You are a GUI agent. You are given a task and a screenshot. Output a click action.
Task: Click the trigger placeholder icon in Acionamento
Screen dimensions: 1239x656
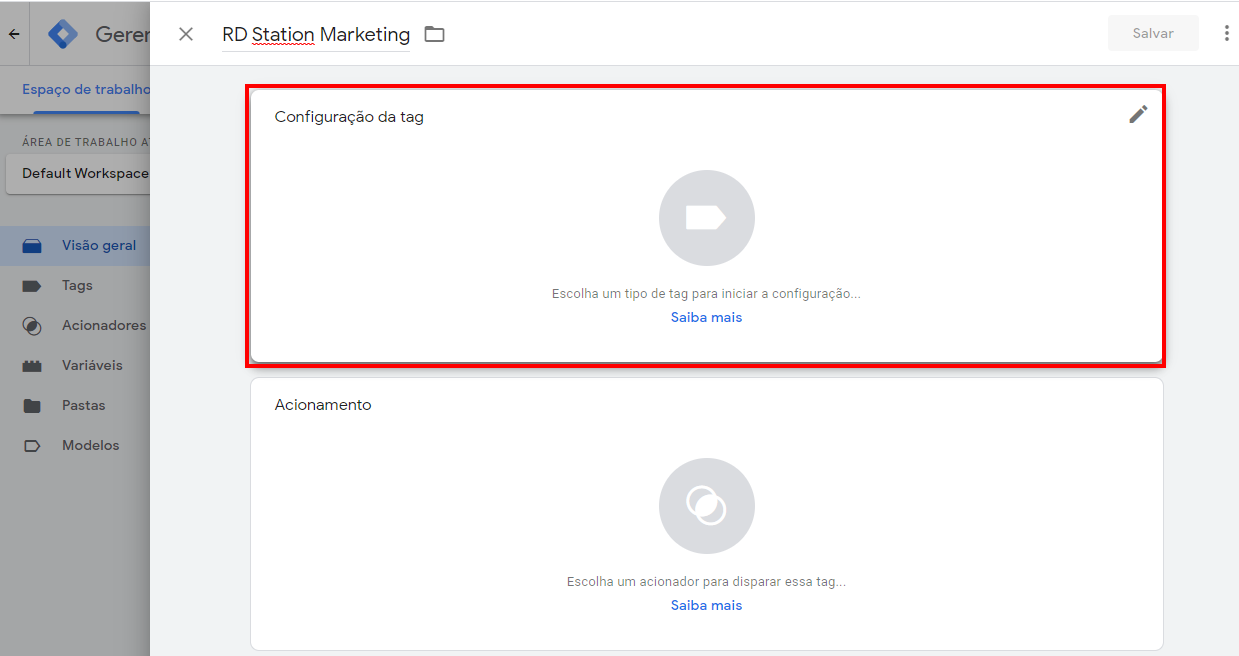(x=706, y=506)
